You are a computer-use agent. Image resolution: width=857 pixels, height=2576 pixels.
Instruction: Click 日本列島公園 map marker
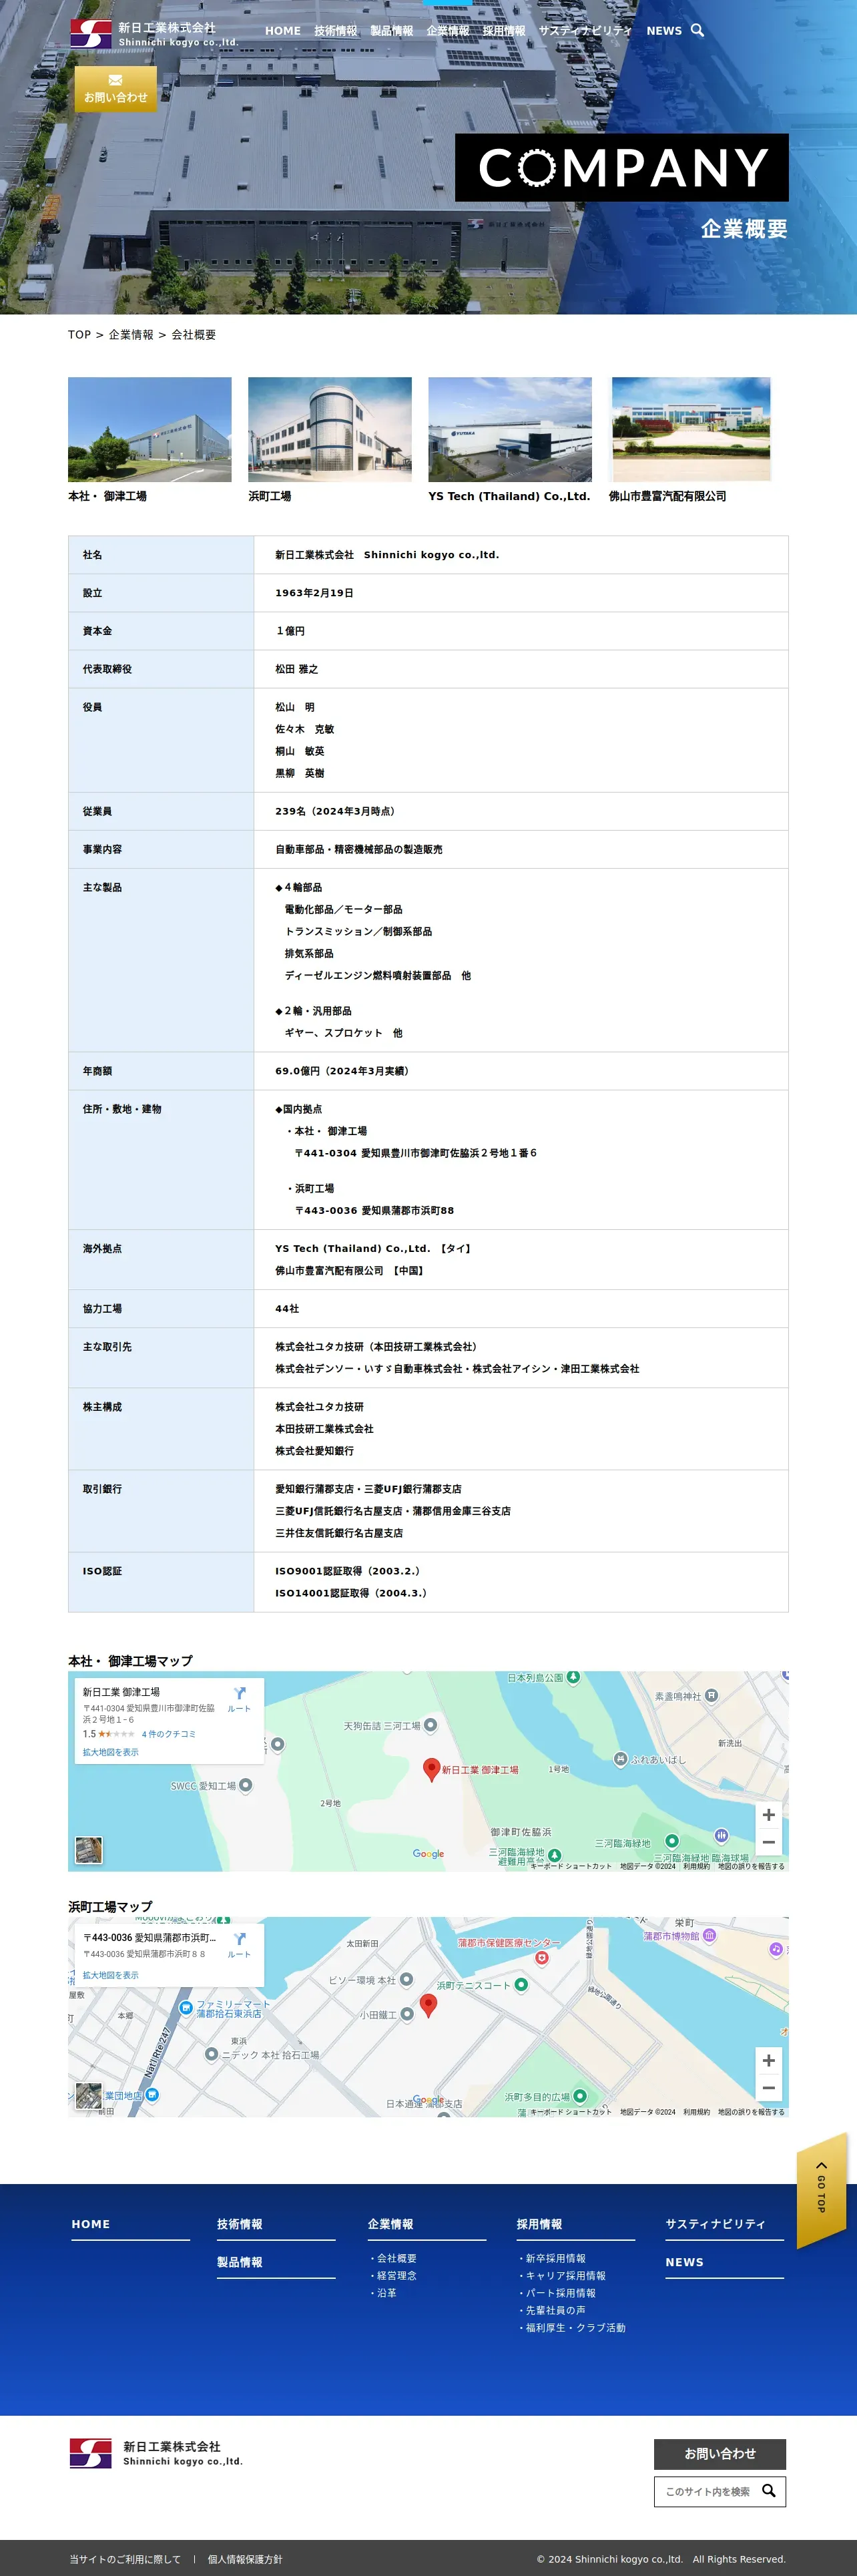tap(573, 1678)
